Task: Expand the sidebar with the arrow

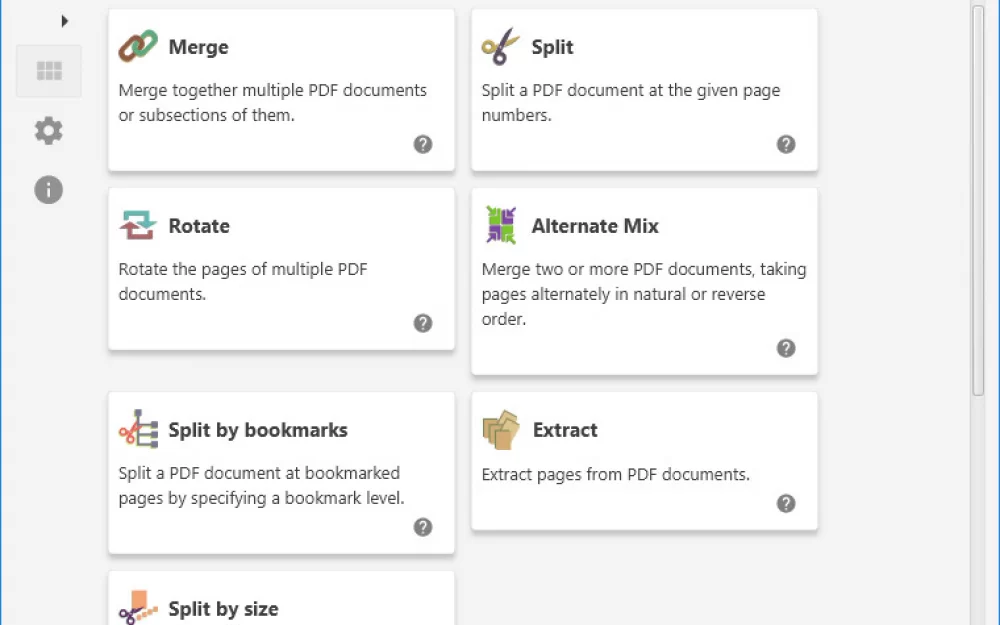Action: tap(64, 21)
